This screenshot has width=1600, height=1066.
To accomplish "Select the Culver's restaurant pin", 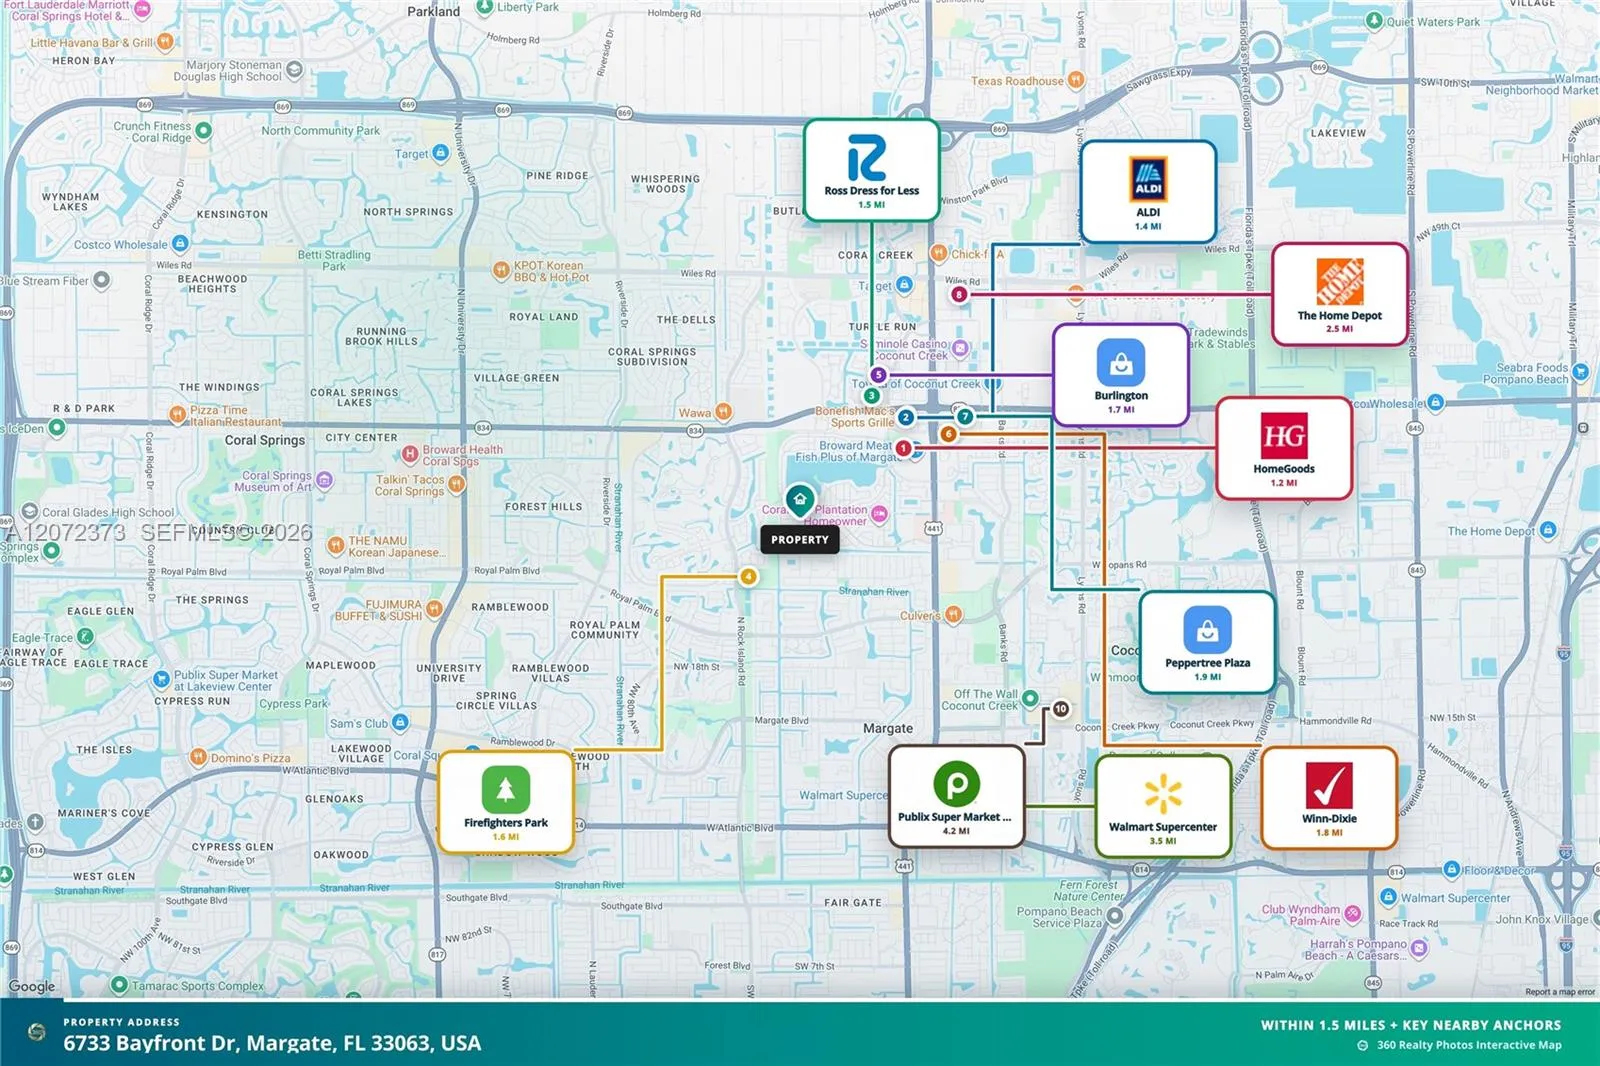I will pos(953,615).
